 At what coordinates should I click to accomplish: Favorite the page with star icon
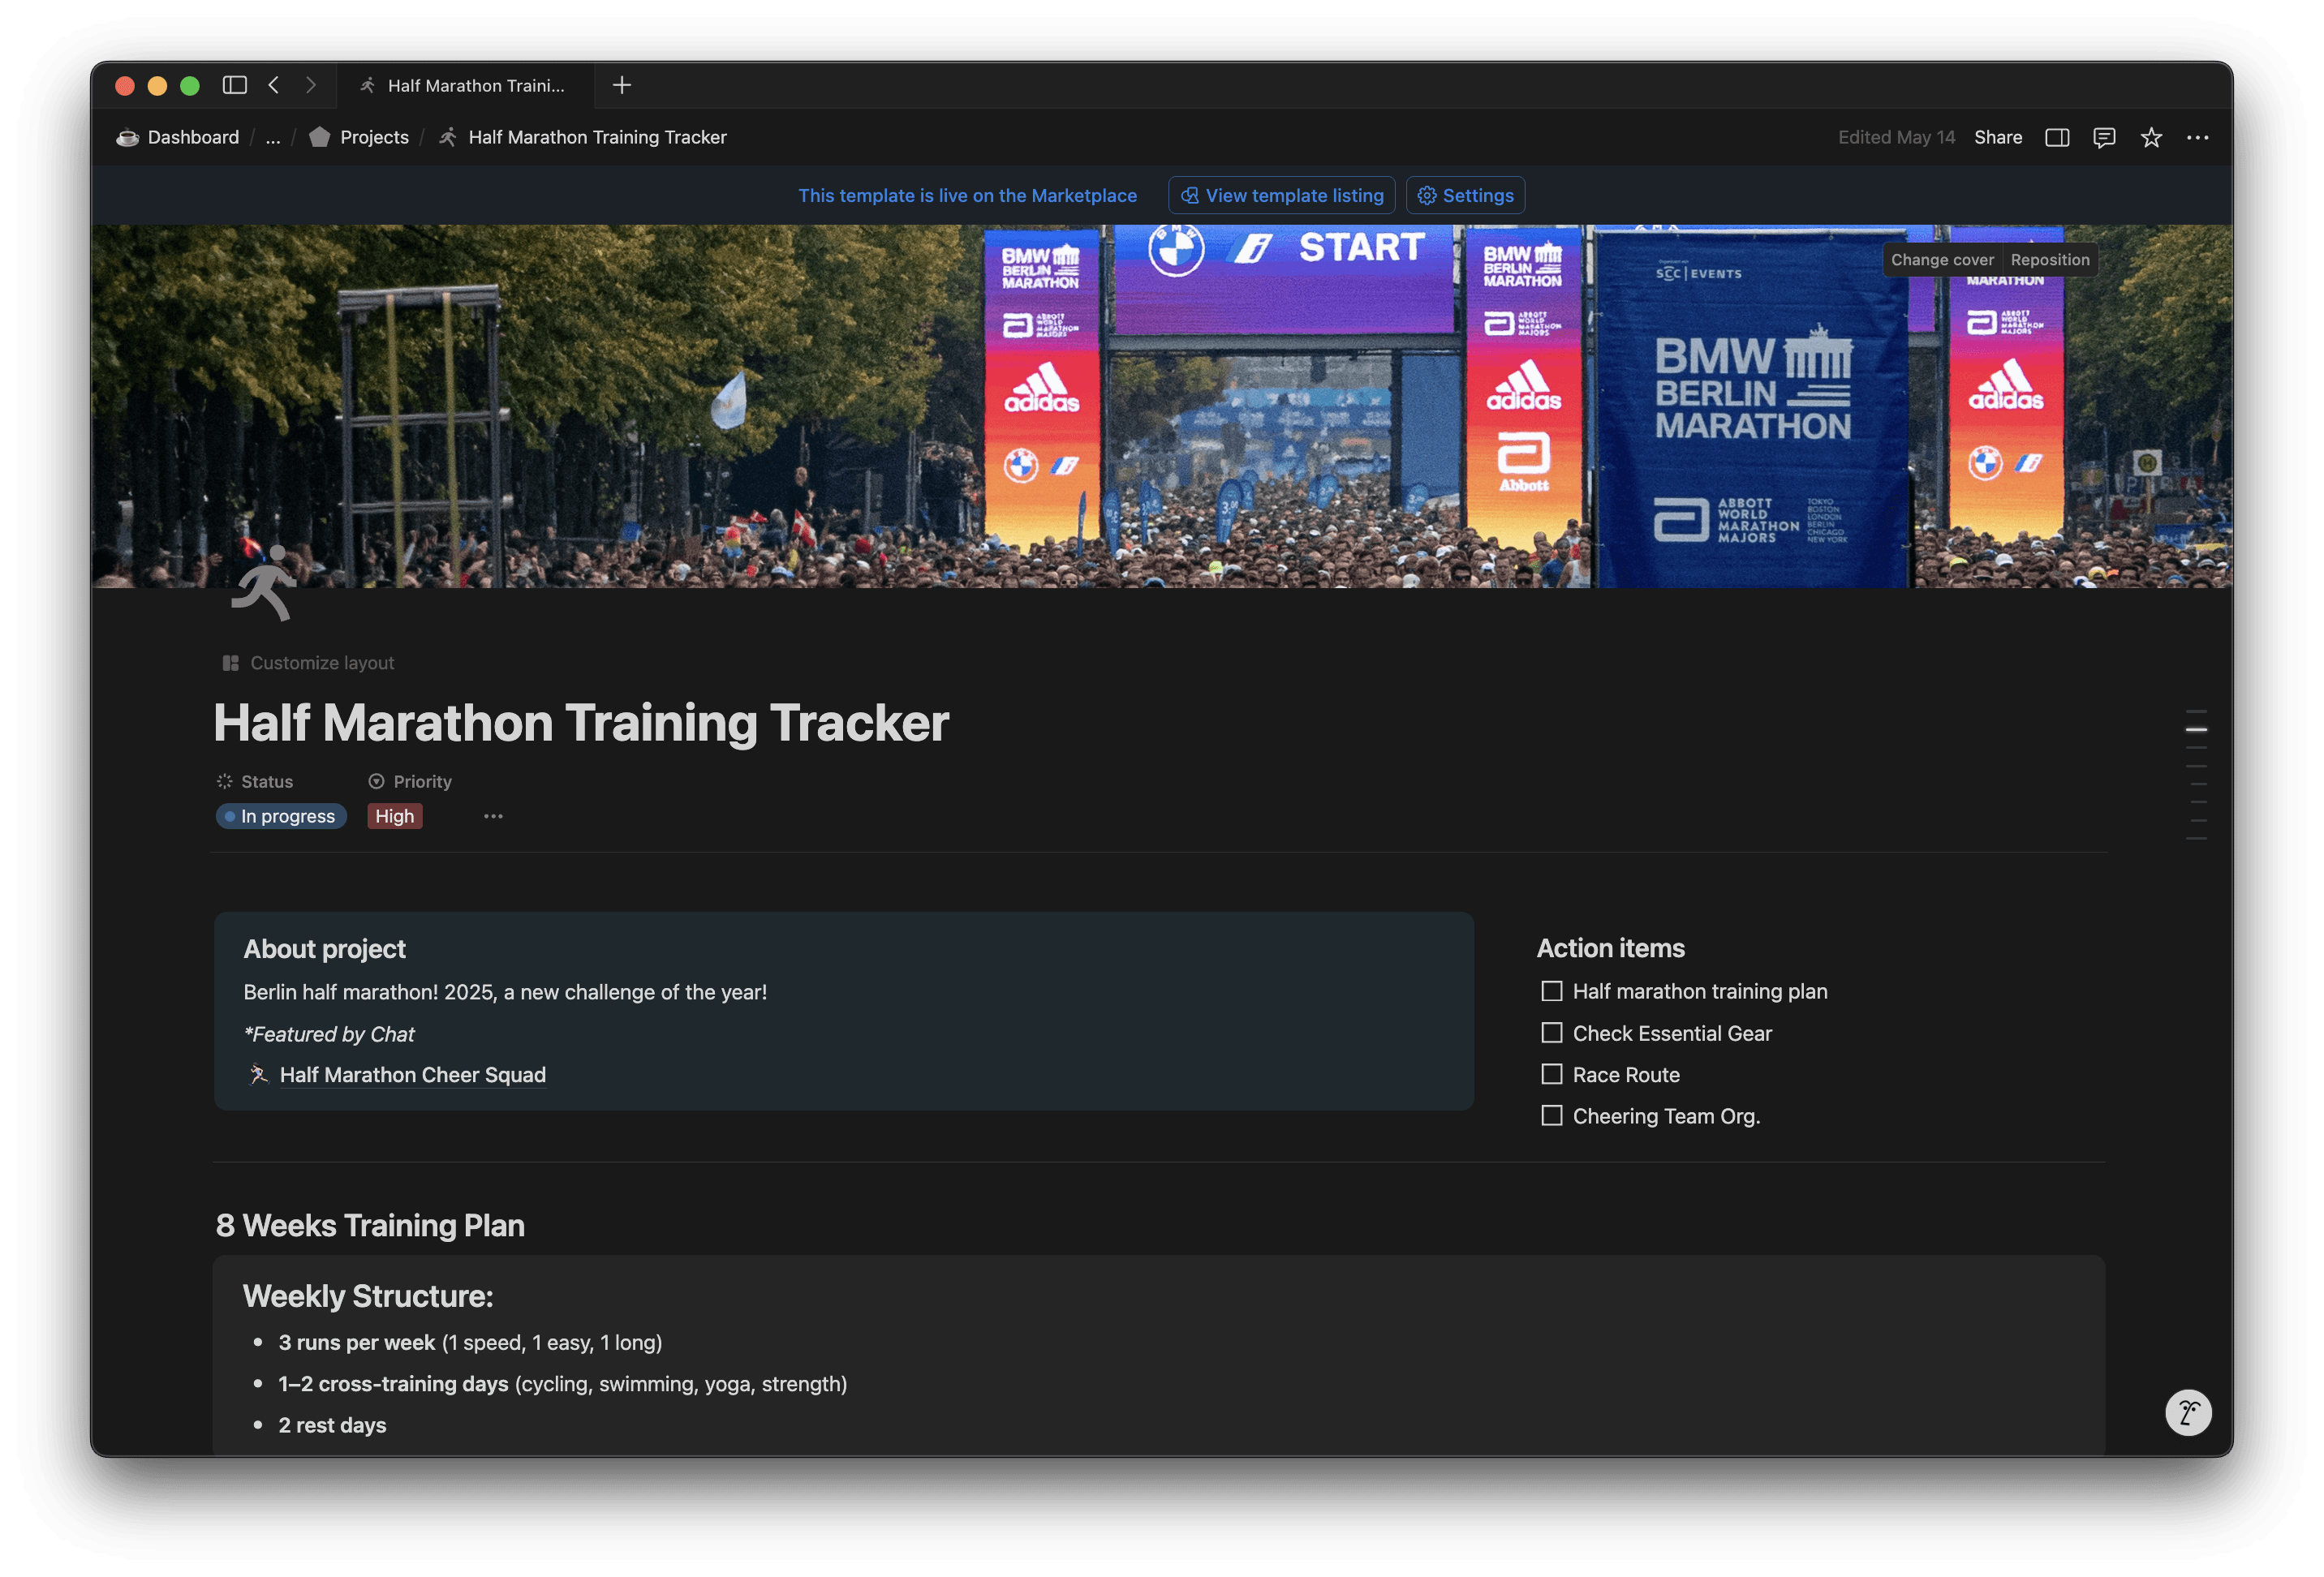click(x=2151, y=137)
